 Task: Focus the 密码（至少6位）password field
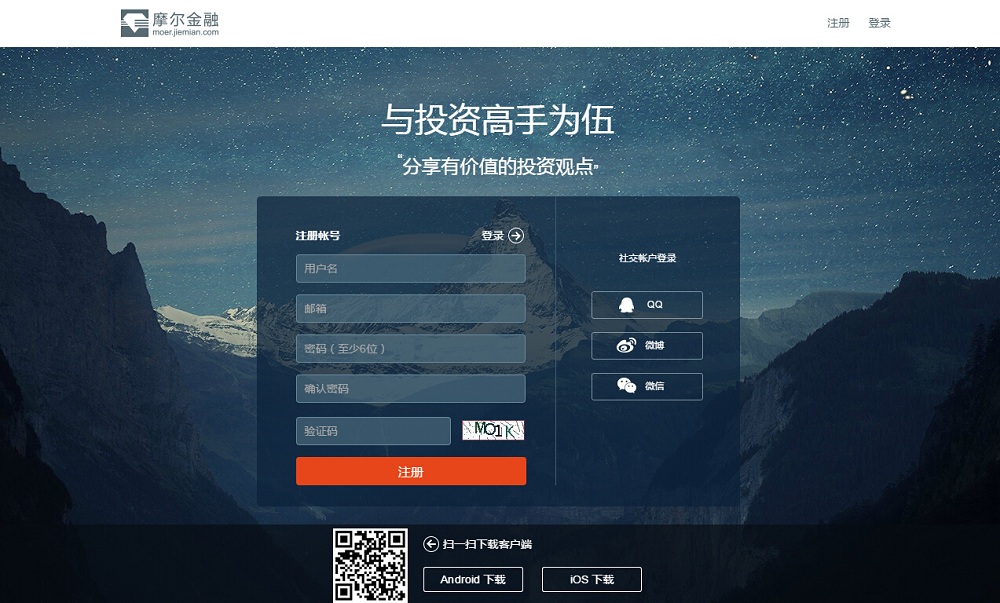pos(411,349)
